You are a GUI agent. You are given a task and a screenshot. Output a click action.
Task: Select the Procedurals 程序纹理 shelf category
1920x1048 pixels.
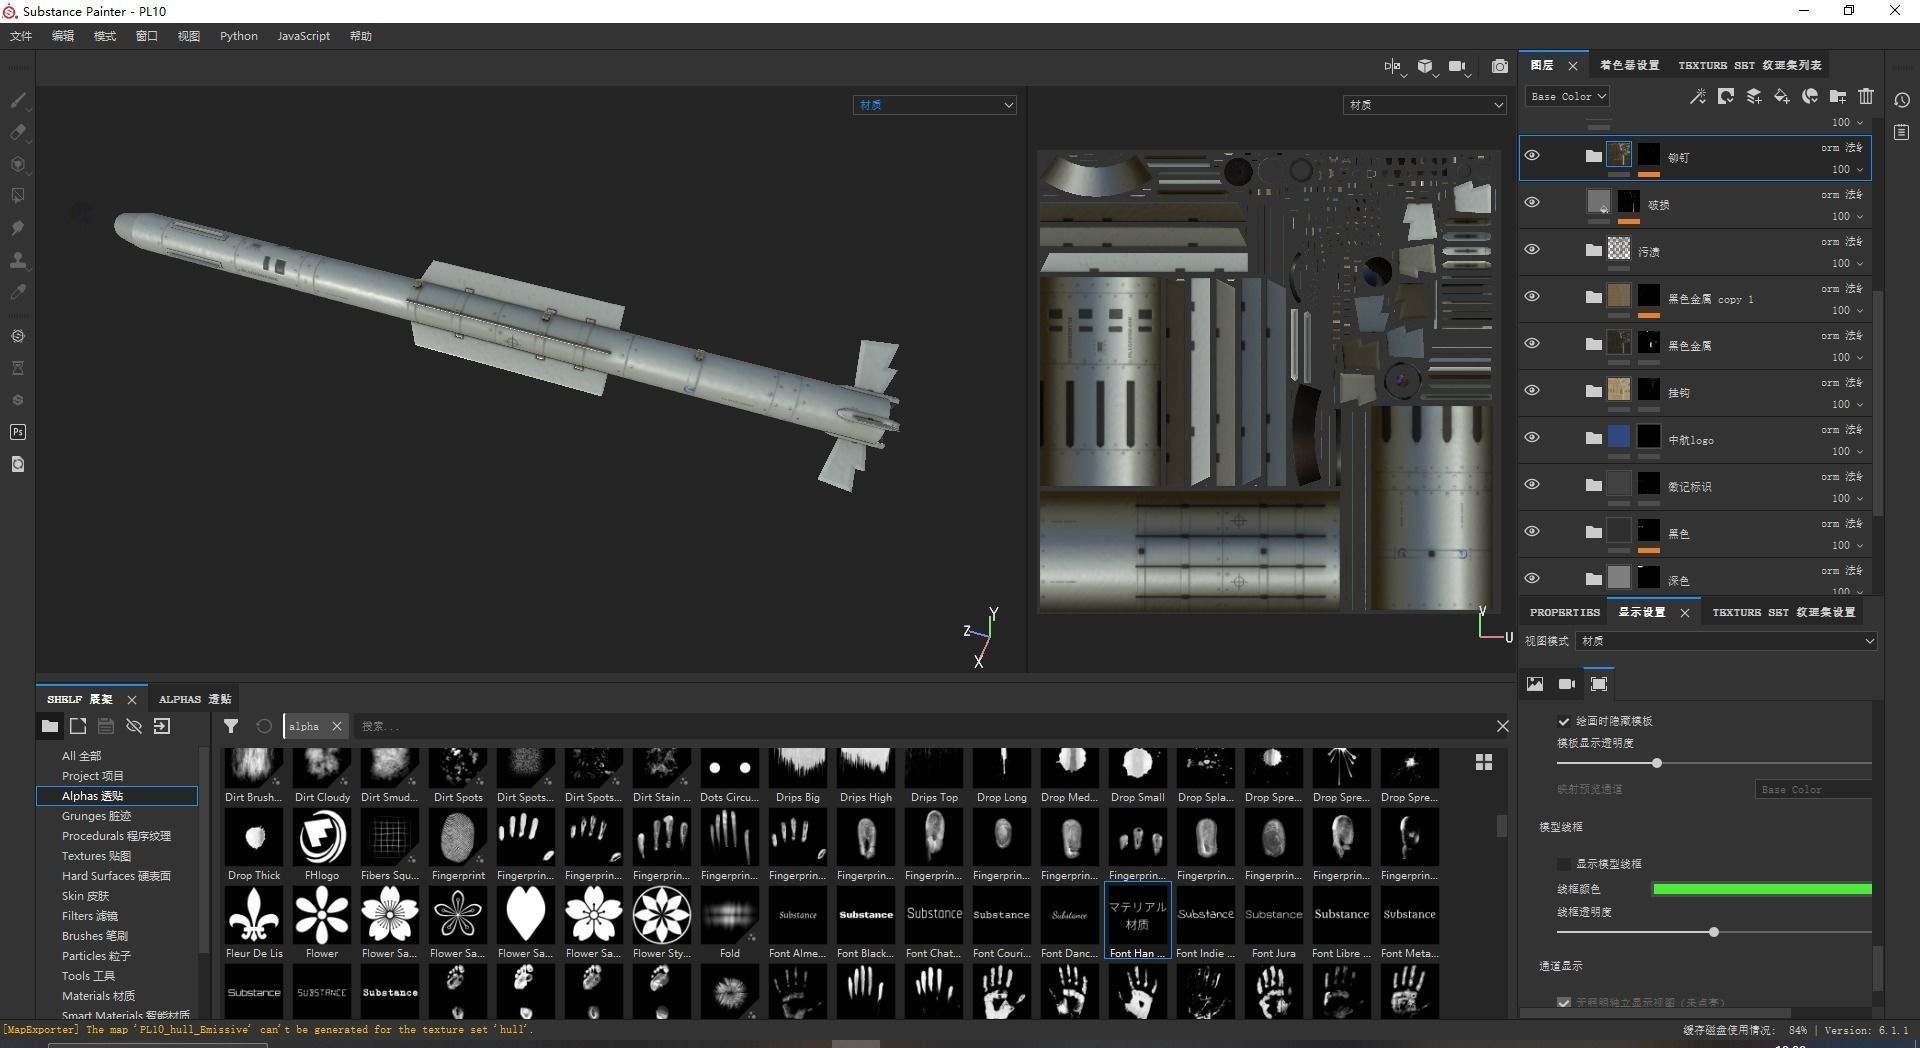pos(116,836)
